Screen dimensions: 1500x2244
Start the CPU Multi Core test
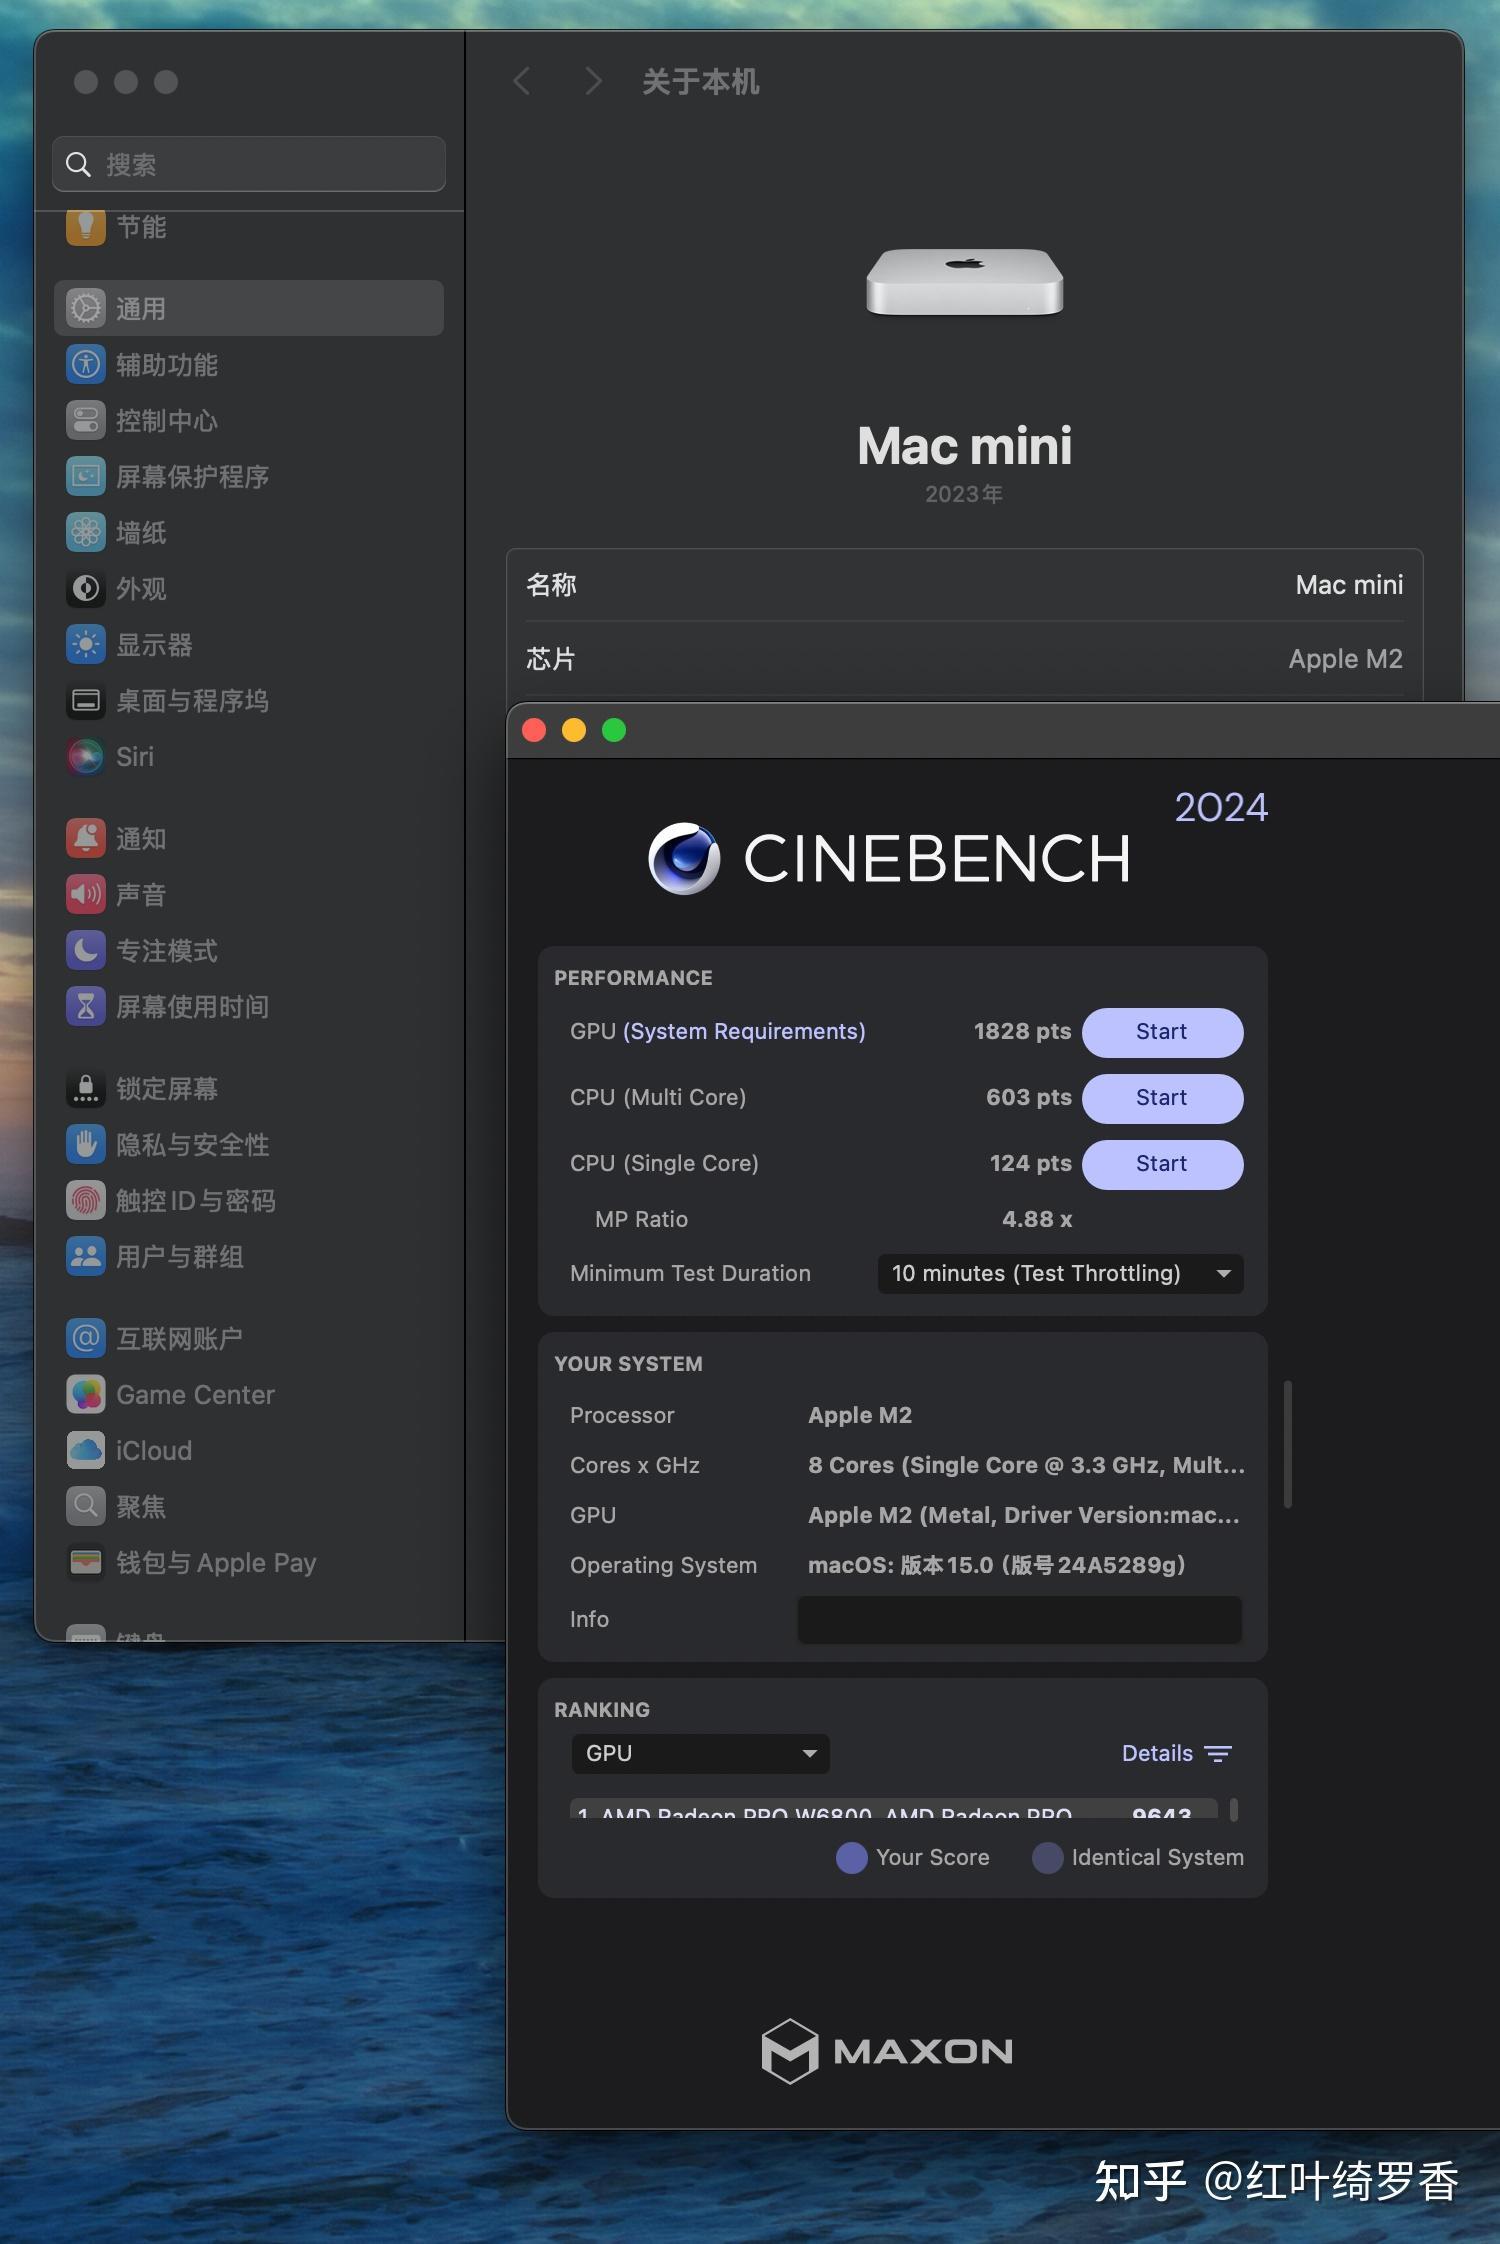pyautogui.click(x=1162, y=1098)
